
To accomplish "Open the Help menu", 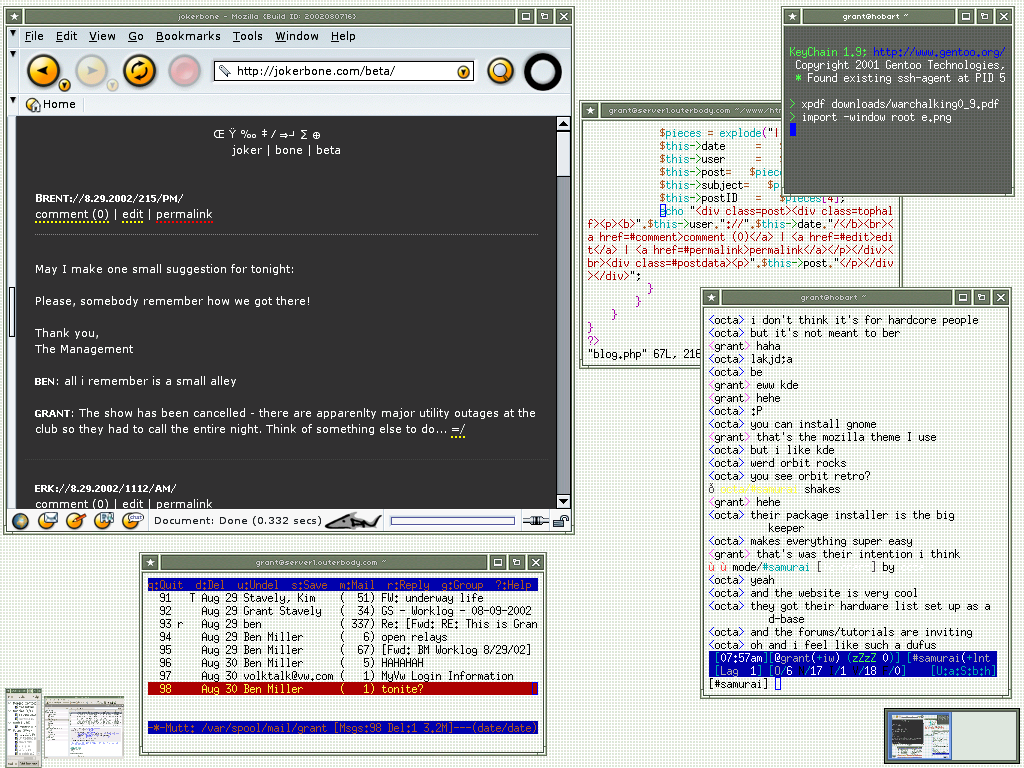I will coord(343,37).
